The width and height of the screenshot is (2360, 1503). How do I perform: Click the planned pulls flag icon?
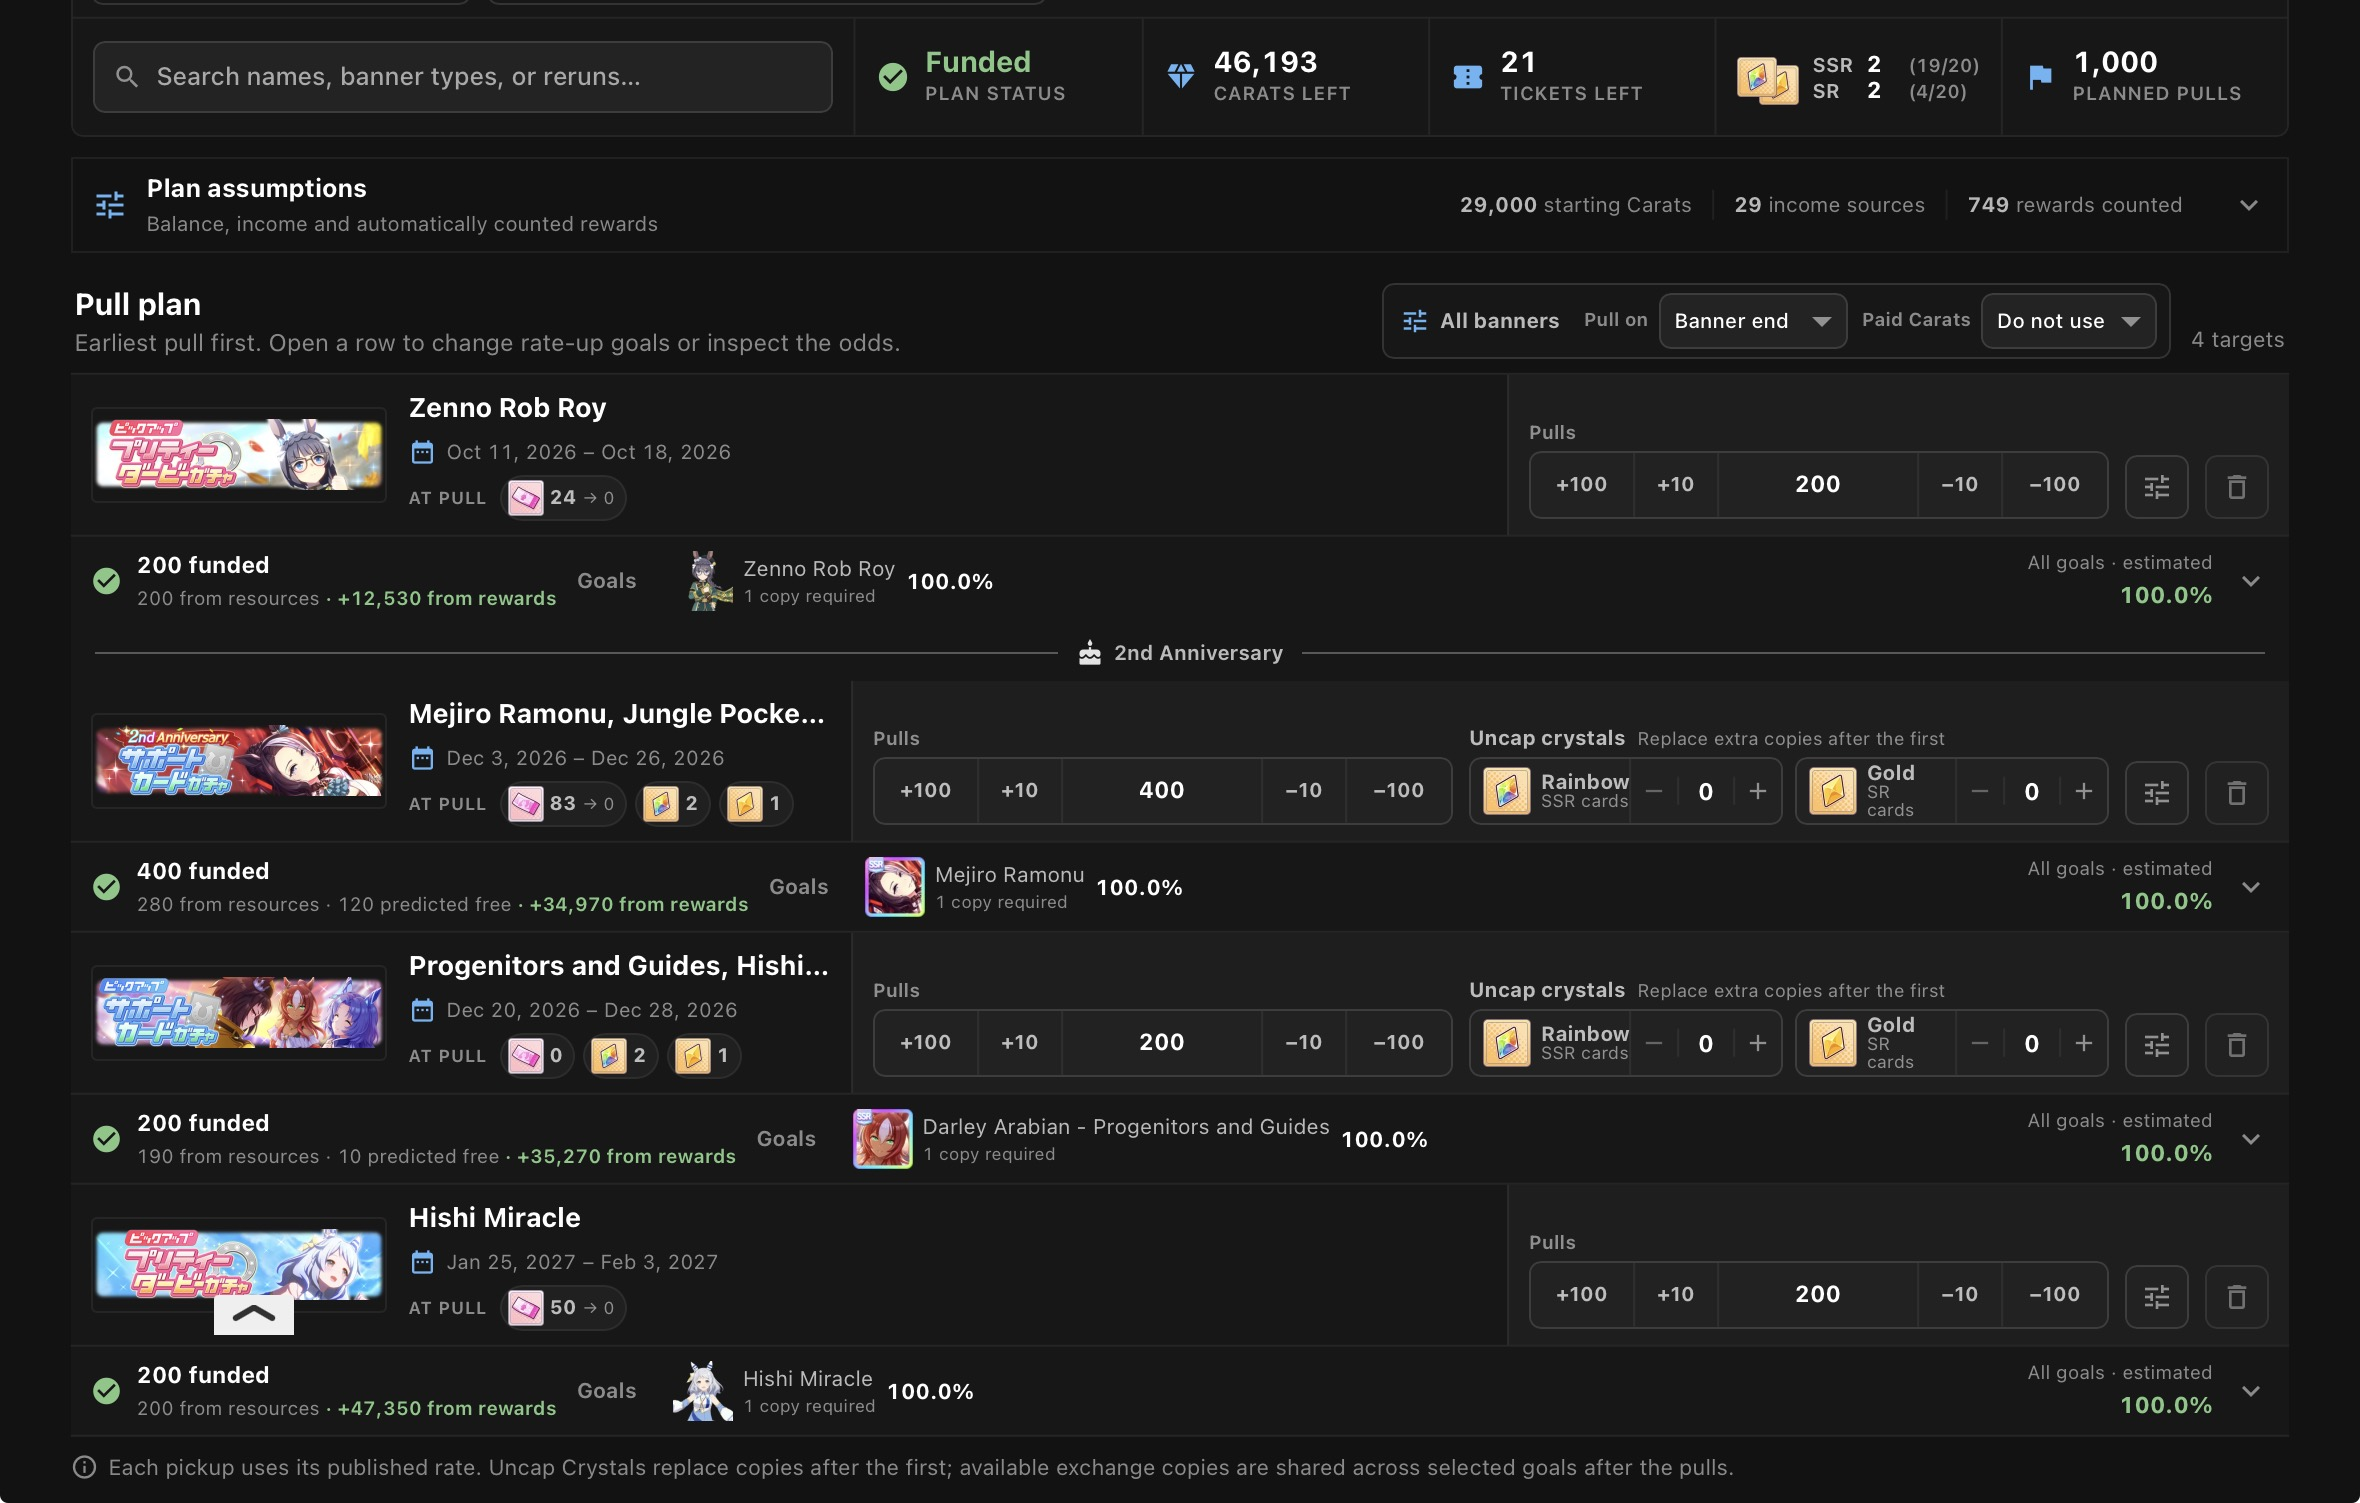pos(2040,76)
